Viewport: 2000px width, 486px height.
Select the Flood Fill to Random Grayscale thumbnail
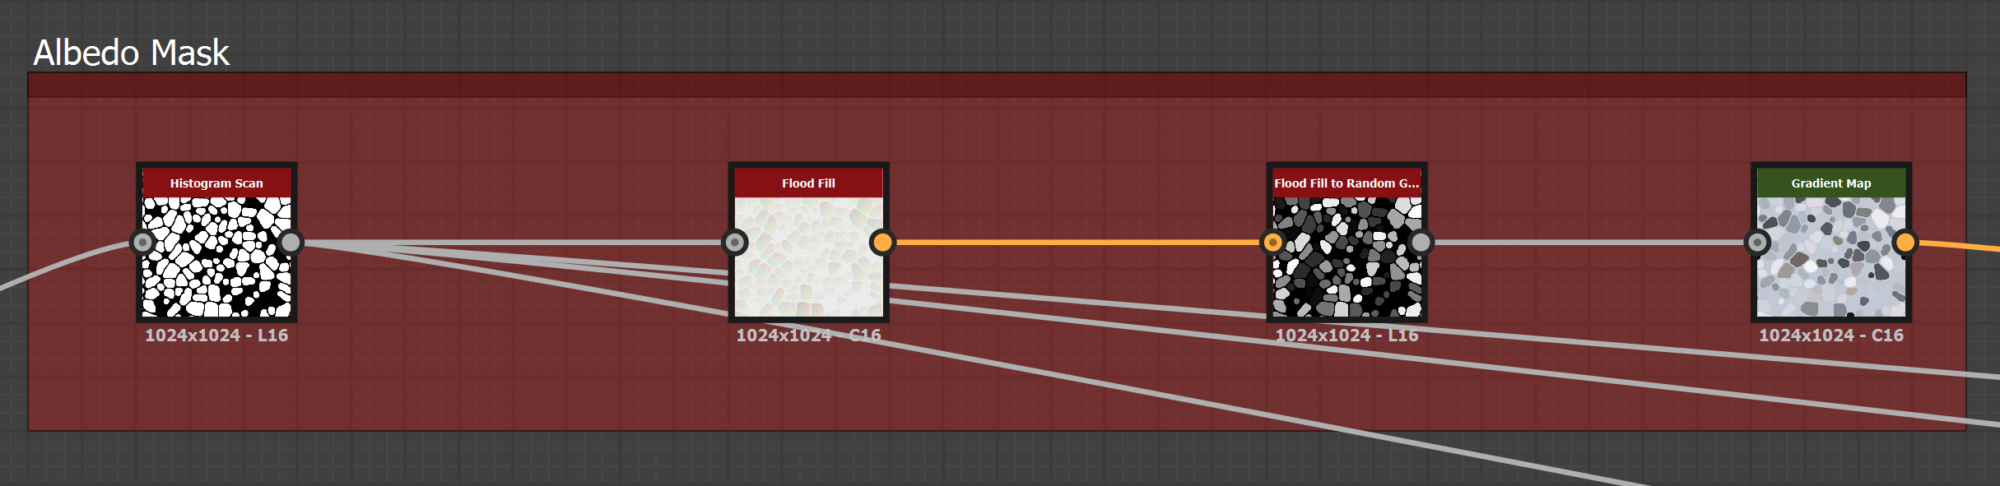[1347, 257]
